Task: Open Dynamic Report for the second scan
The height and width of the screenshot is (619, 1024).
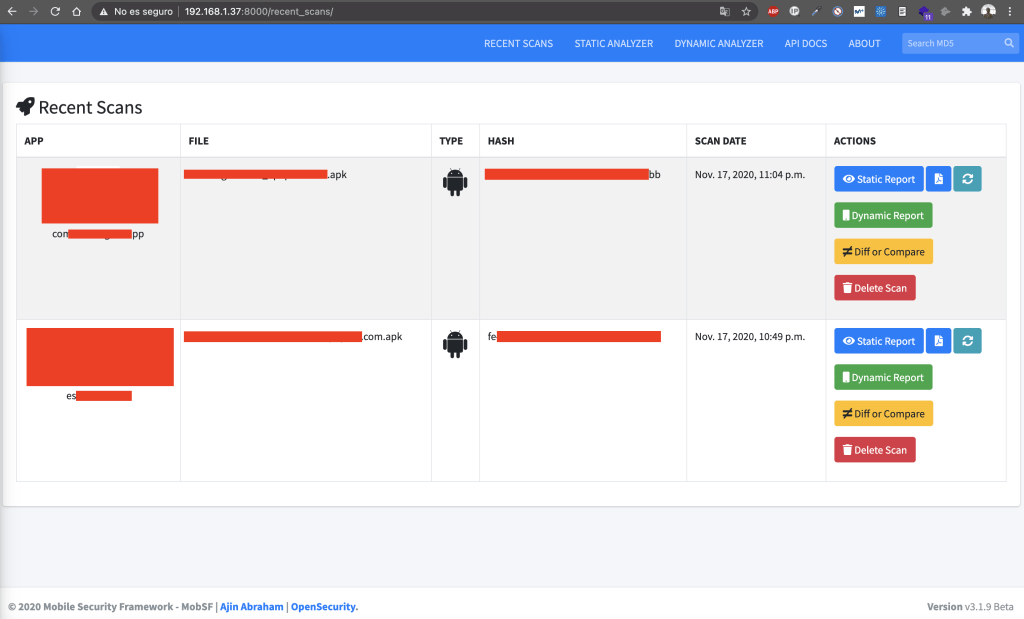Action: click(x=883, y=377)
